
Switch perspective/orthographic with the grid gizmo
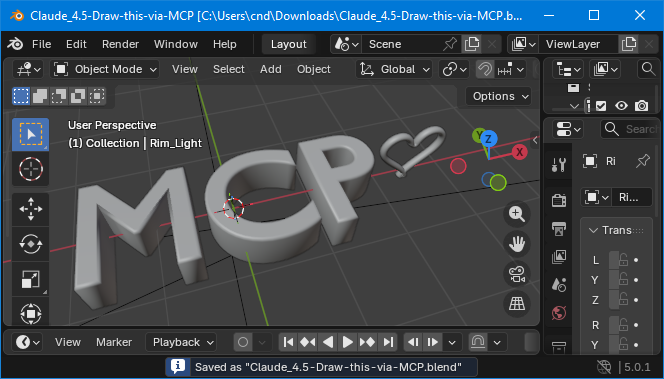point(517,304)
